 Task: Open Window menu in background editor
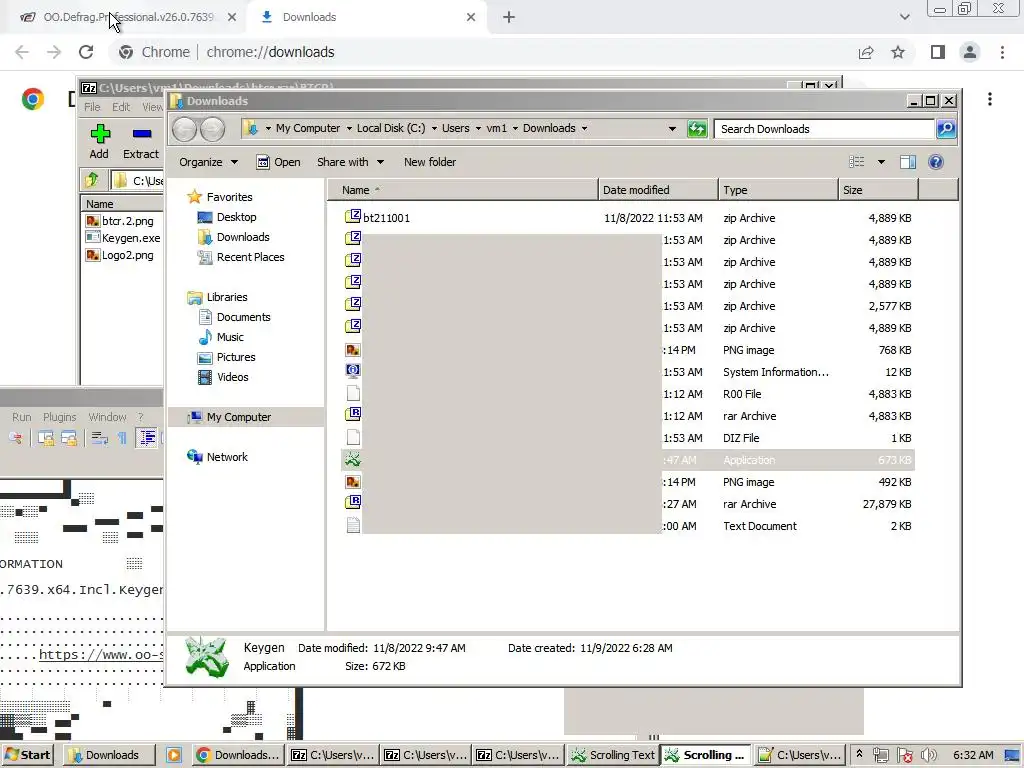107,417
